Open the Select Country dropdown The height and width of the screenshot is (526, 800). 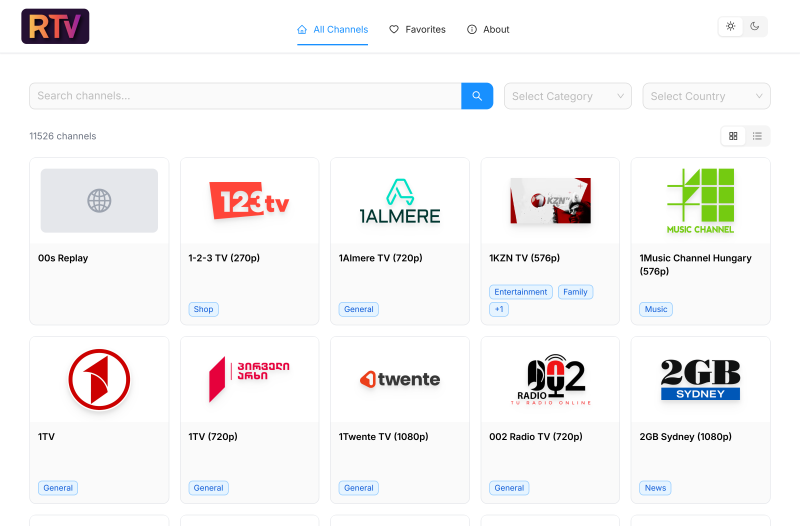tap(706, 96)
